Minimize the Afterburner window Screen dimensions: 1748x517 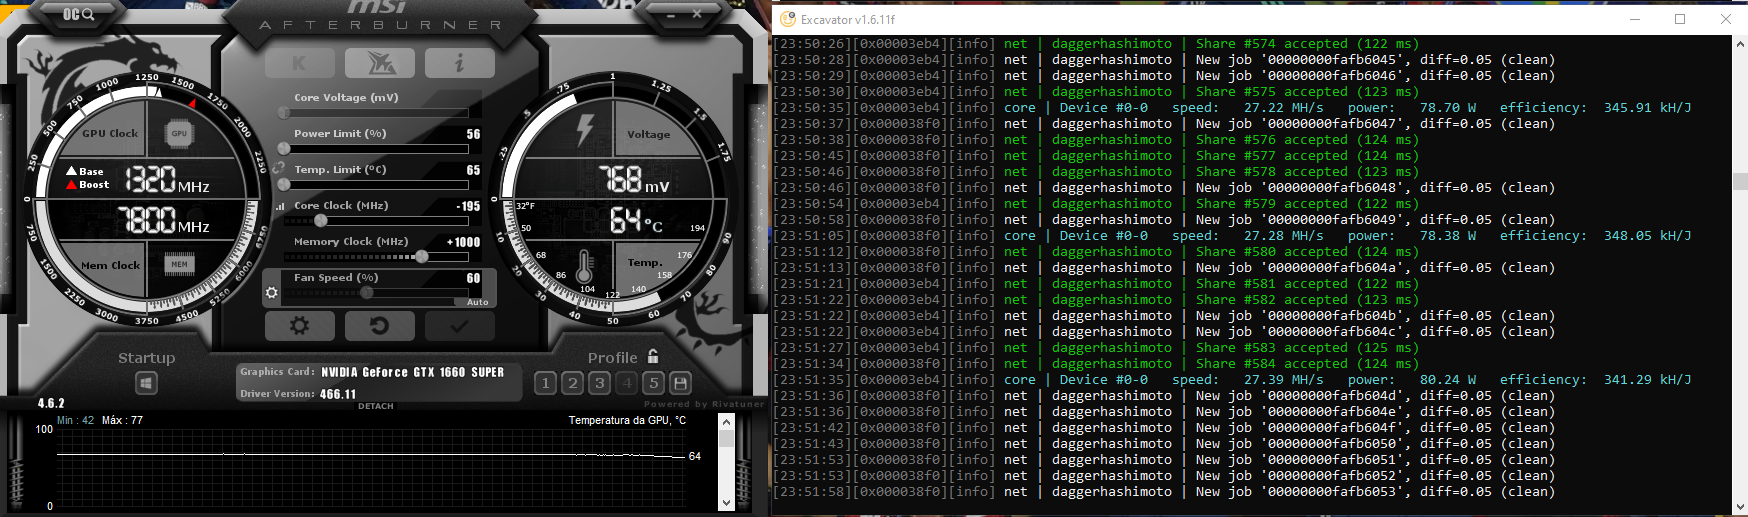(670, 14)
